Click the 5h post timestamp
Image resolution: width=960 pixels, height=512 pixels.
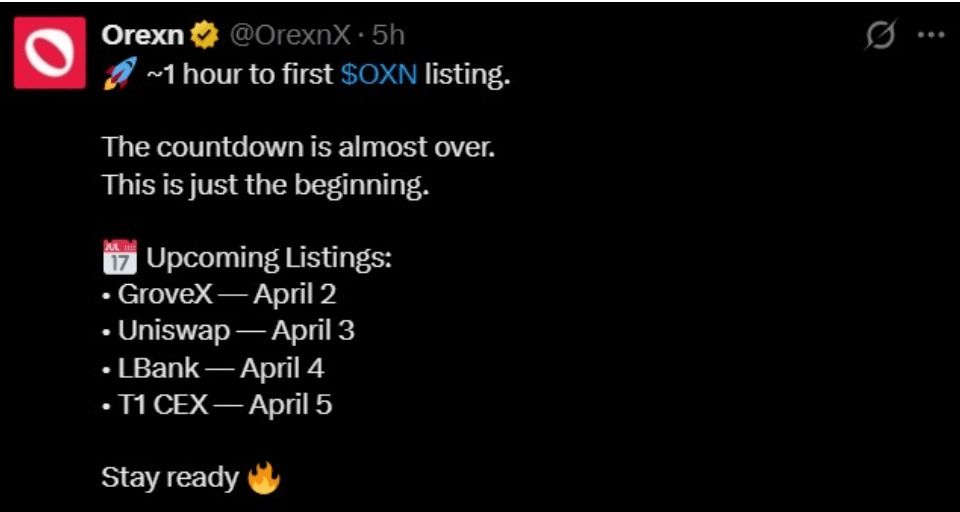(x=388, y=35)
